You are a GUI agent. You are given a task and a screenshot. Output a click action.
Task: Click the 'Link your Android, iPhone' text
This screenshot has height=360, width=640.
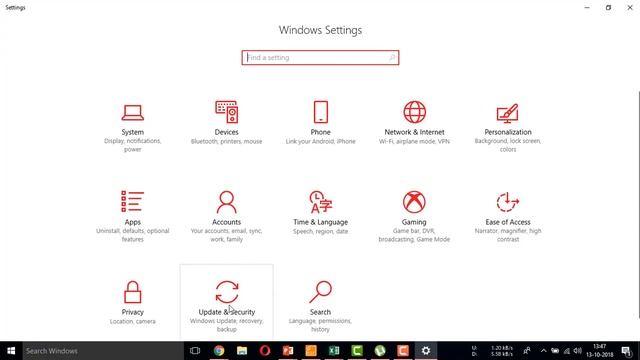pos(320,141)
